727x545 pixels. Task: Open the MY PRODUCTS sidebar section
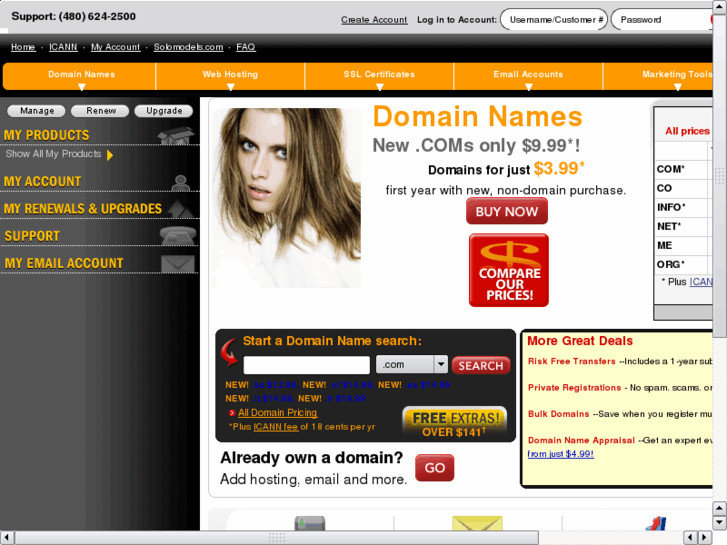[x=46, y=135]
